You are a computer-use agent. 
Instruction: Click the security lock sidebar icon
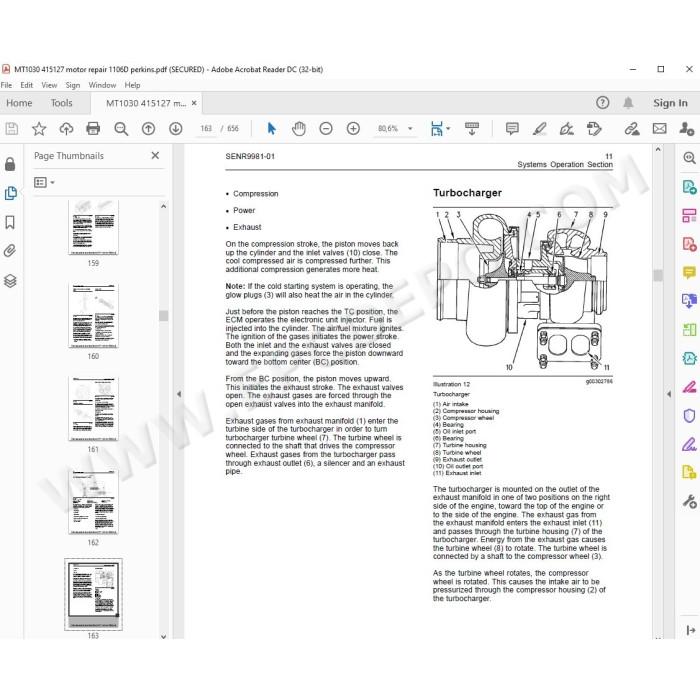tap(10, 164)
